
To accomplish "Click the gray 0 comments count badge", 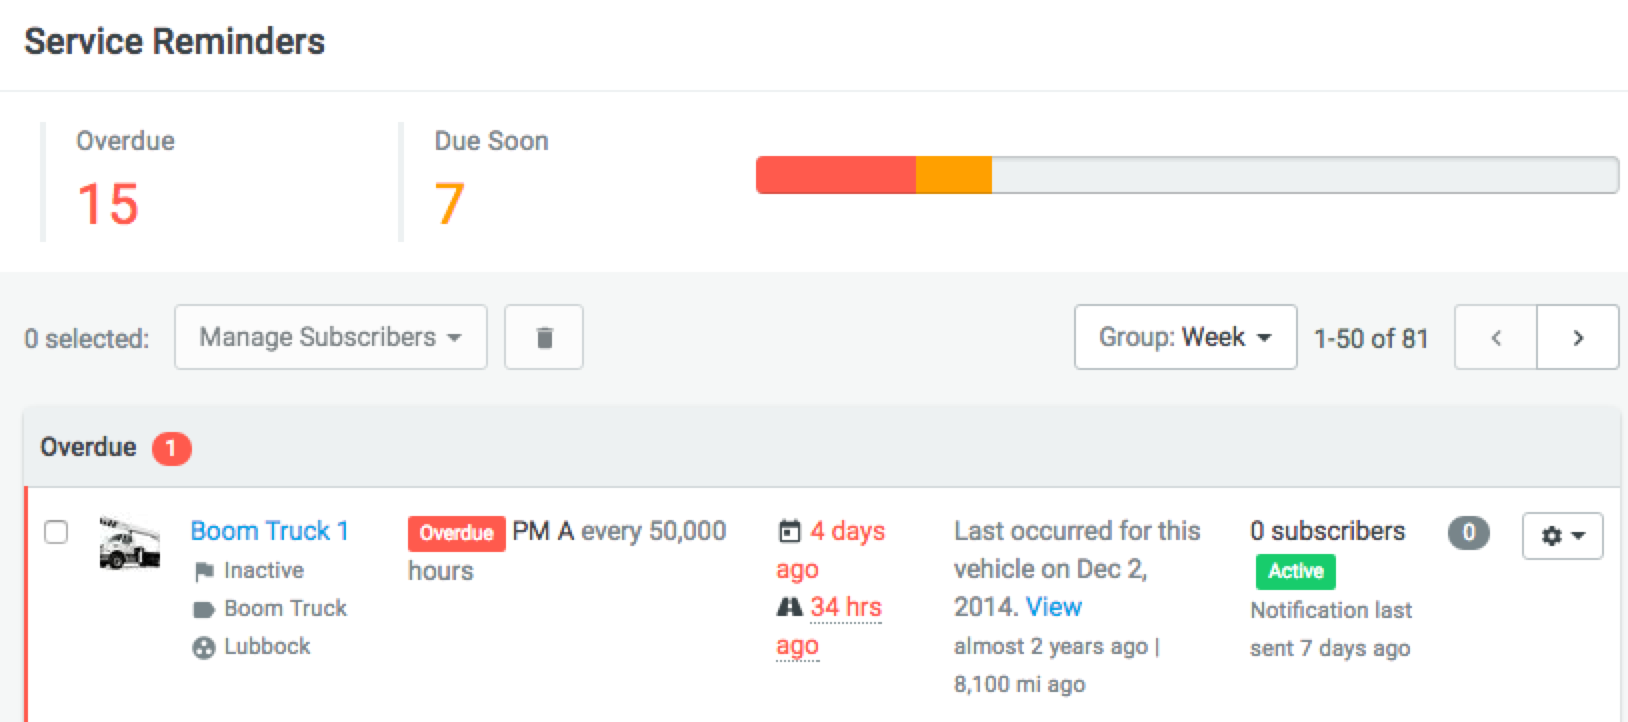I will click(1468, 533).
